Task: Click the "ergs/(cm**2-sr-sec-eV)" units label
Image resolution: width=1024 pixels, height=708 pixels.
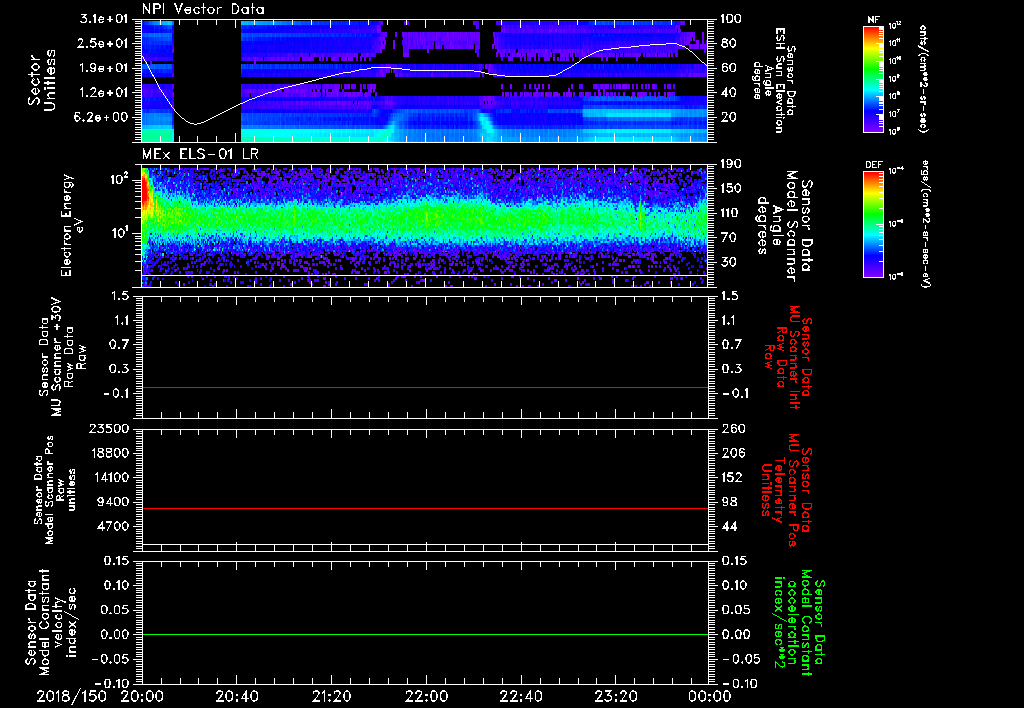Action: pos(927,224)
